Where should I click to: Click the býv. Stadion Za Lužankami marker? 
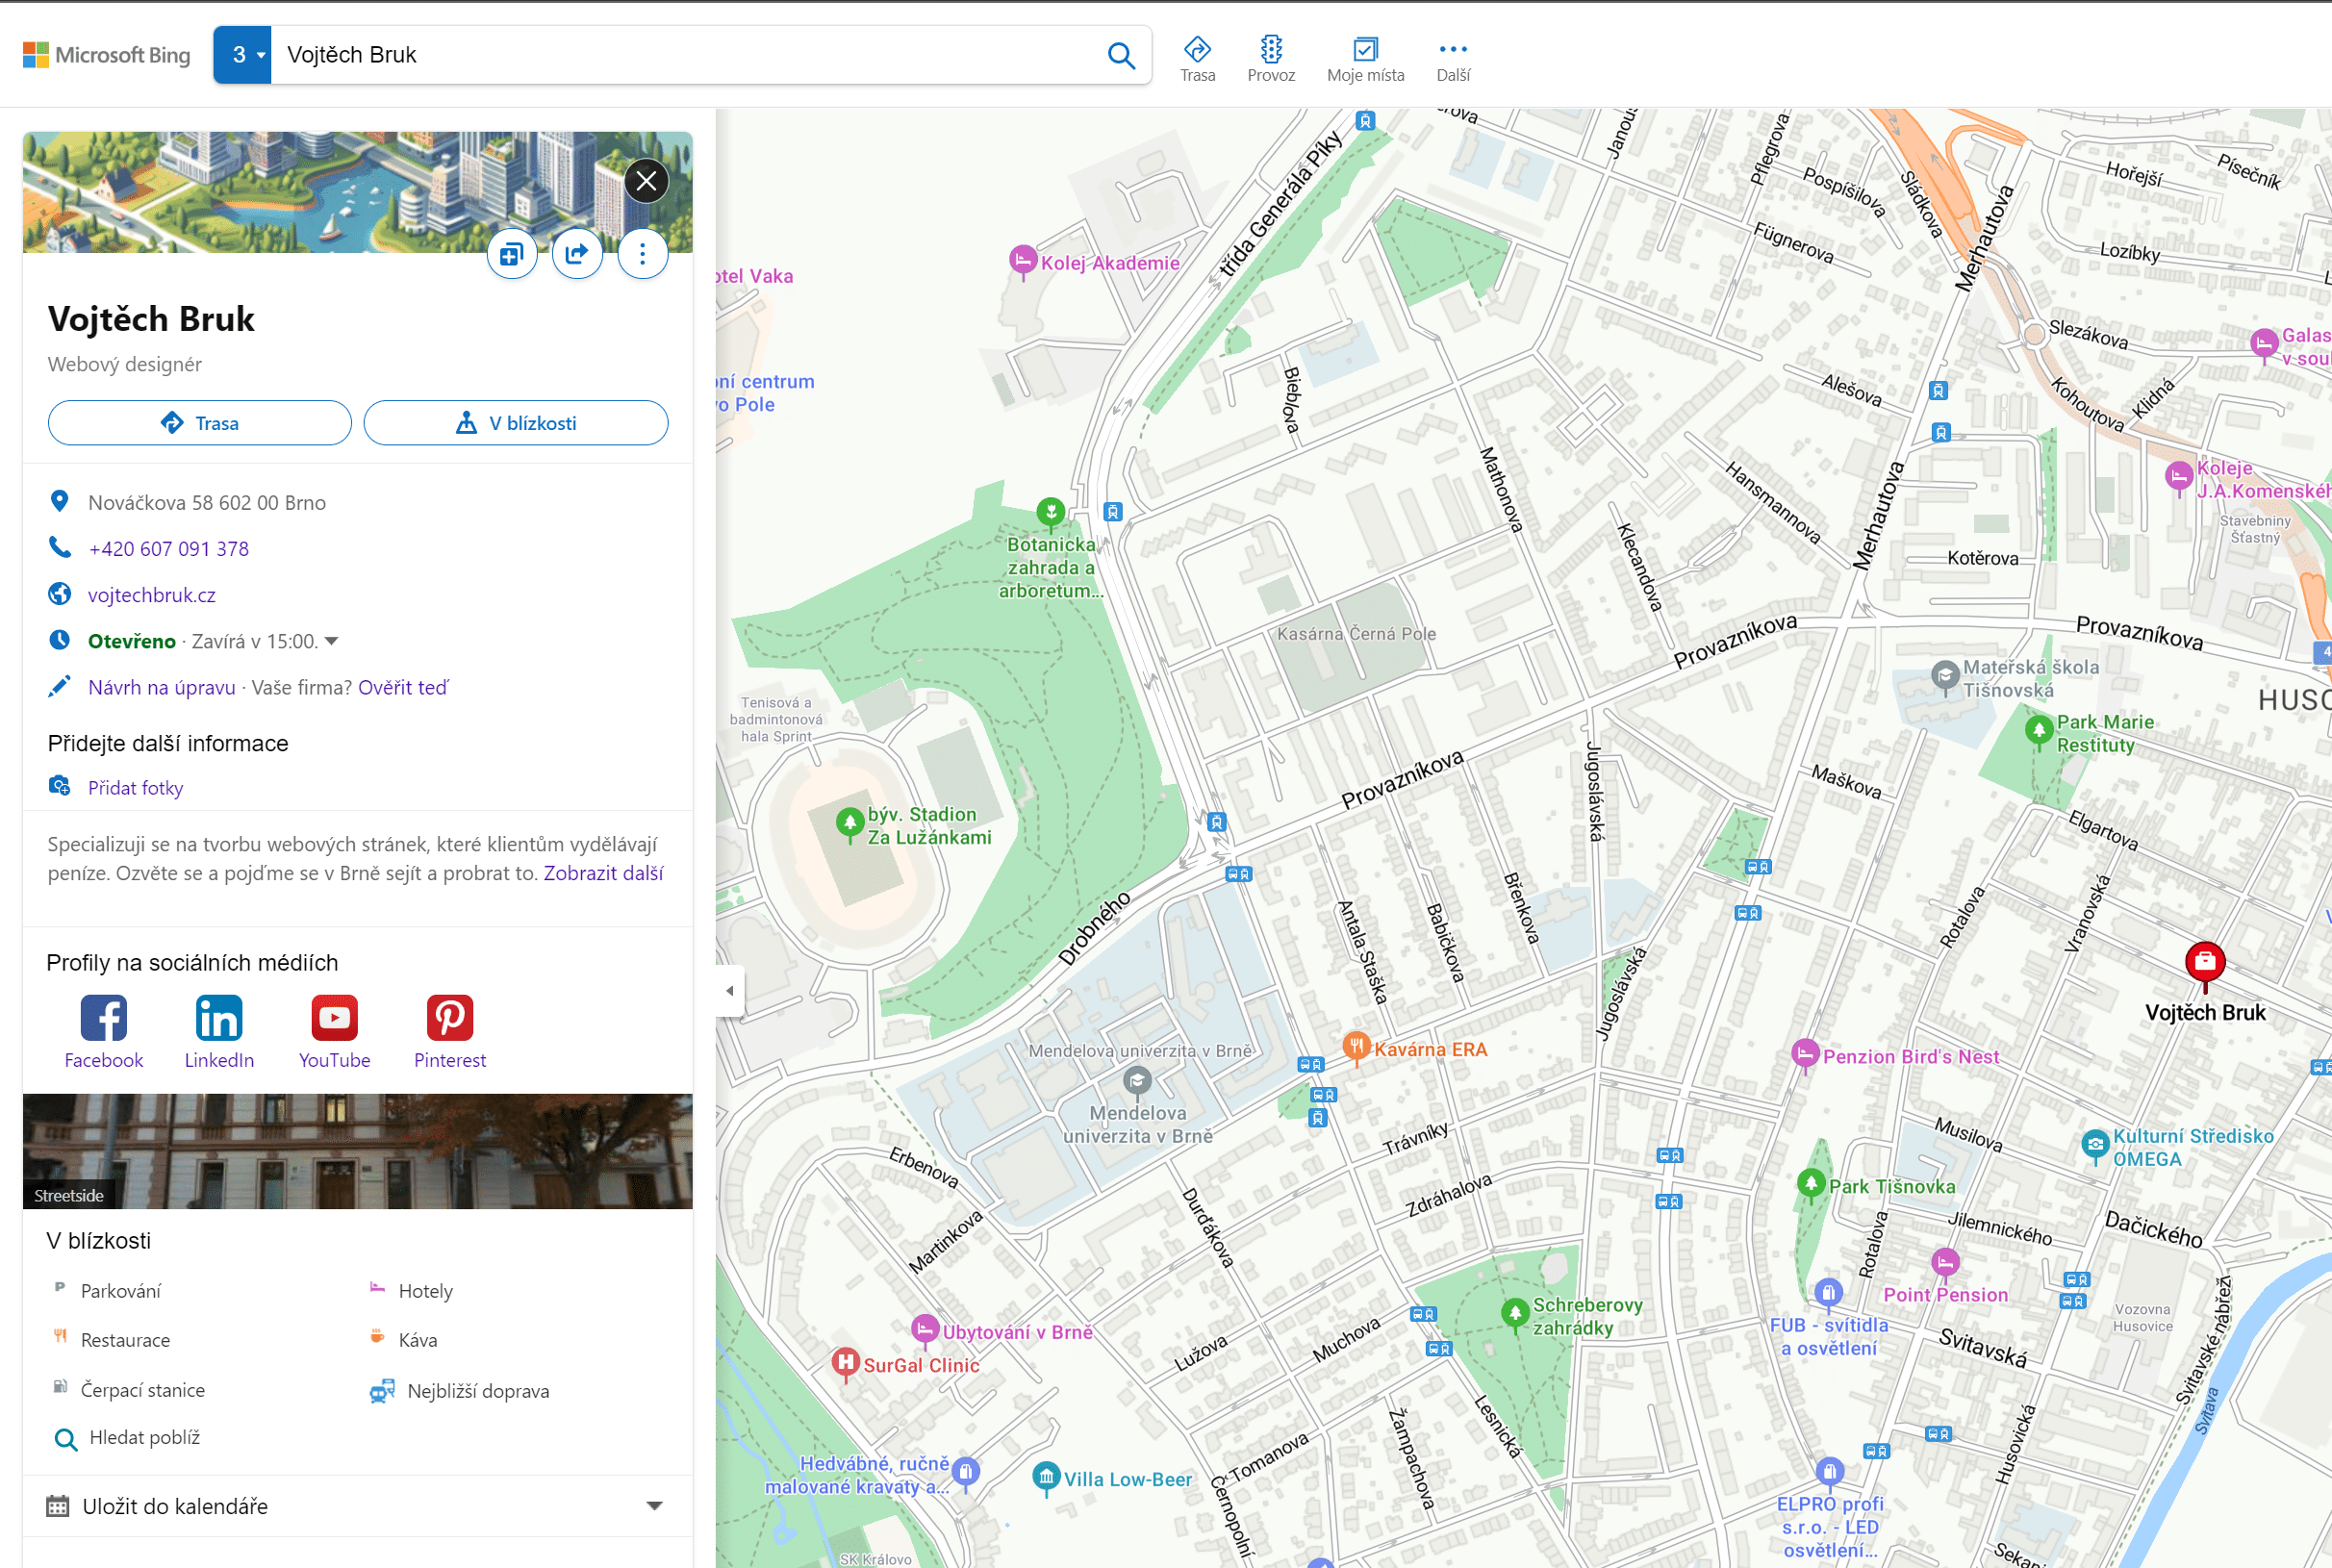pyautogui.click(x=850, y=823)
